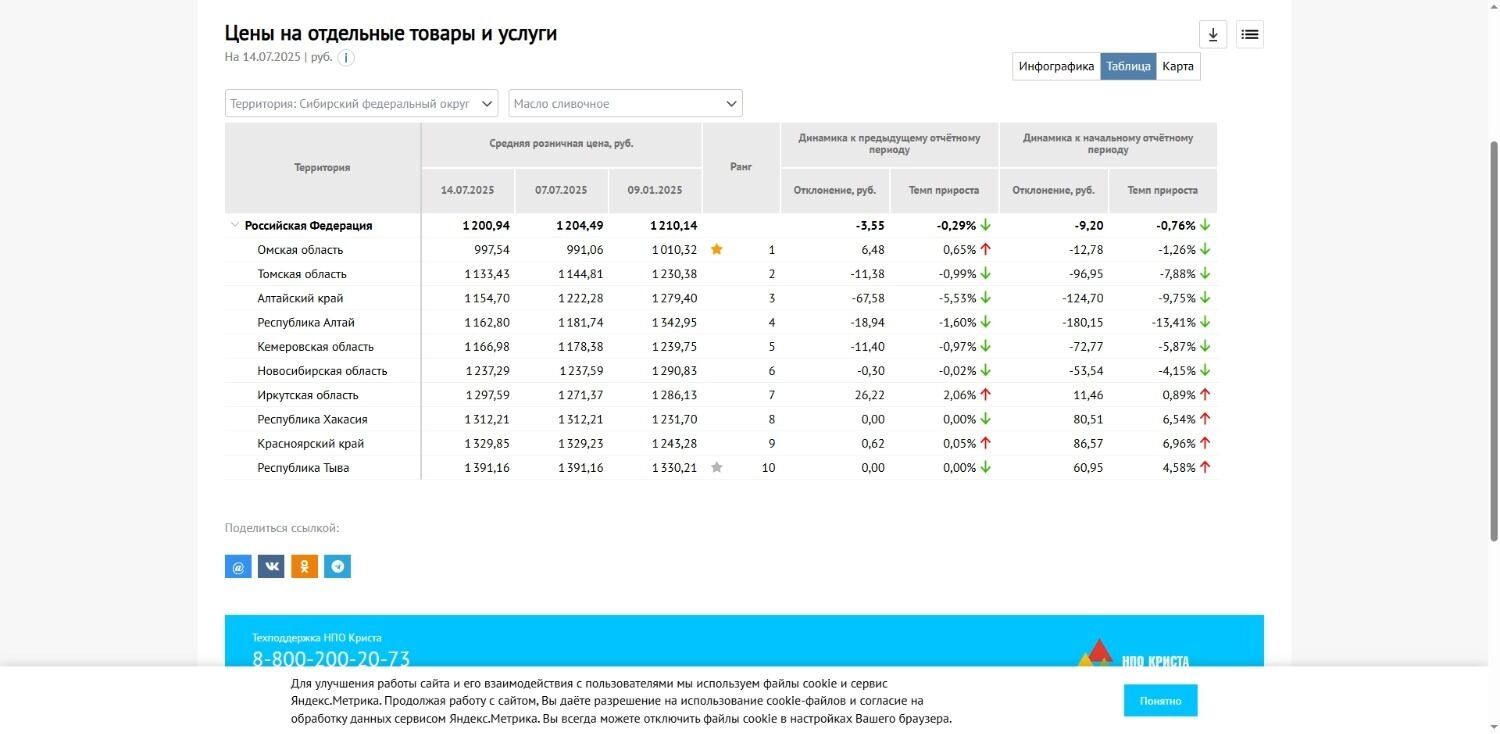
Task: Select the Иркутская область row
Action: point(307,395)
